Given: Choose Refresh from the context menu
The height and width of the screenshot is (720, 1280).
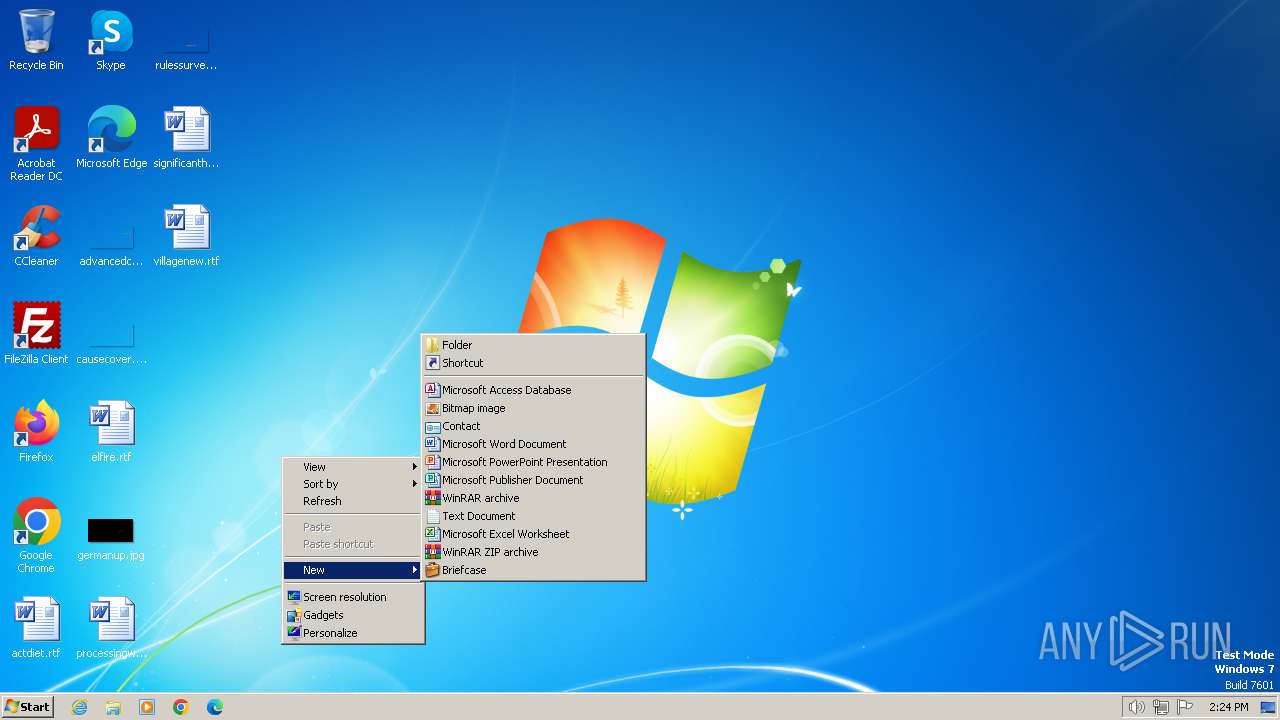Looking at the screenshot, I should tap(353, 501).
